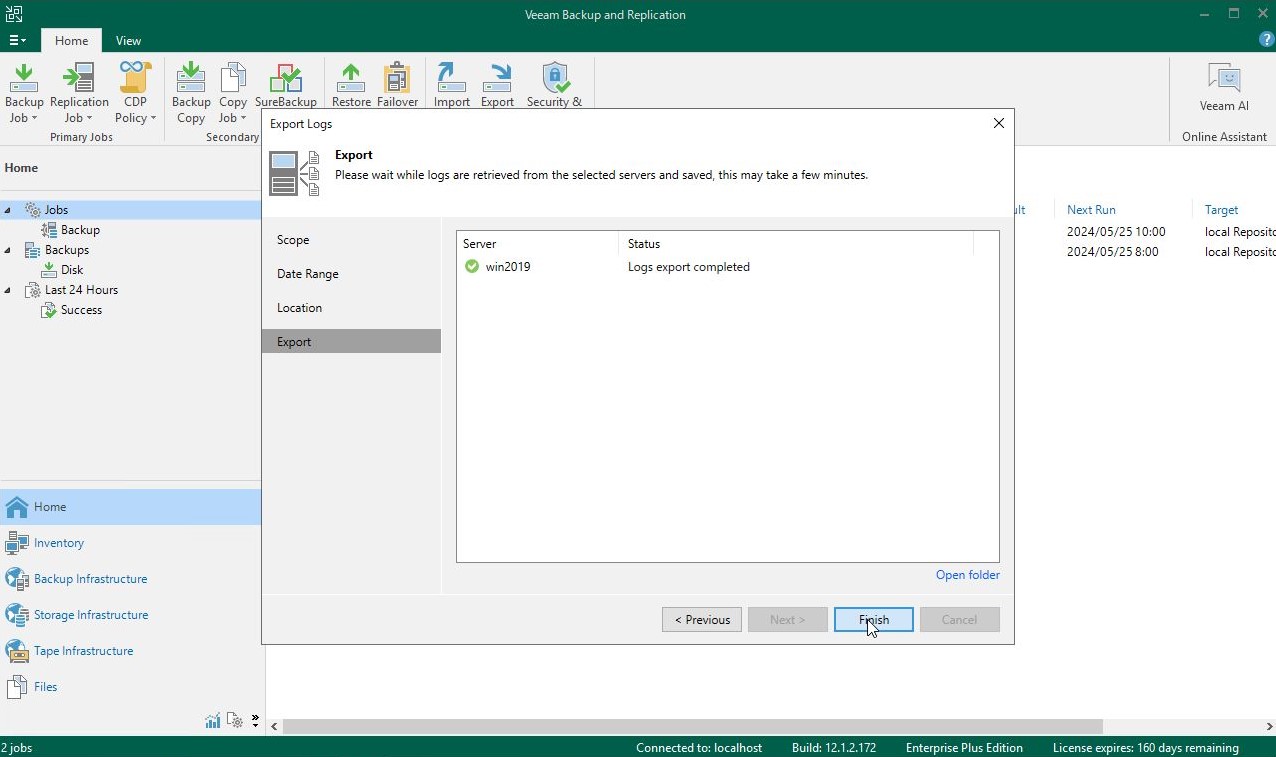The width and height of the screenshot is (1276, 757).
Task: Select Disk under Backups
Action: pyautogui.click(x=72, y=270)
